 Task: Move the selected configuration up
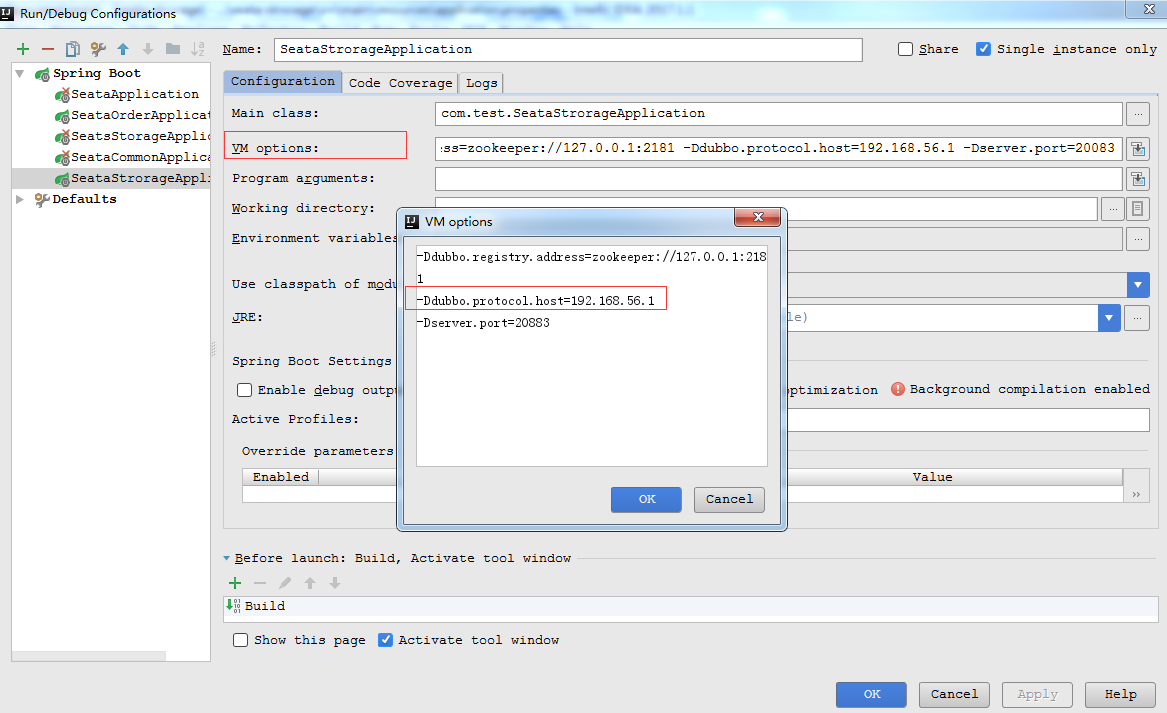pyautogui.click(x=122, y=48)
